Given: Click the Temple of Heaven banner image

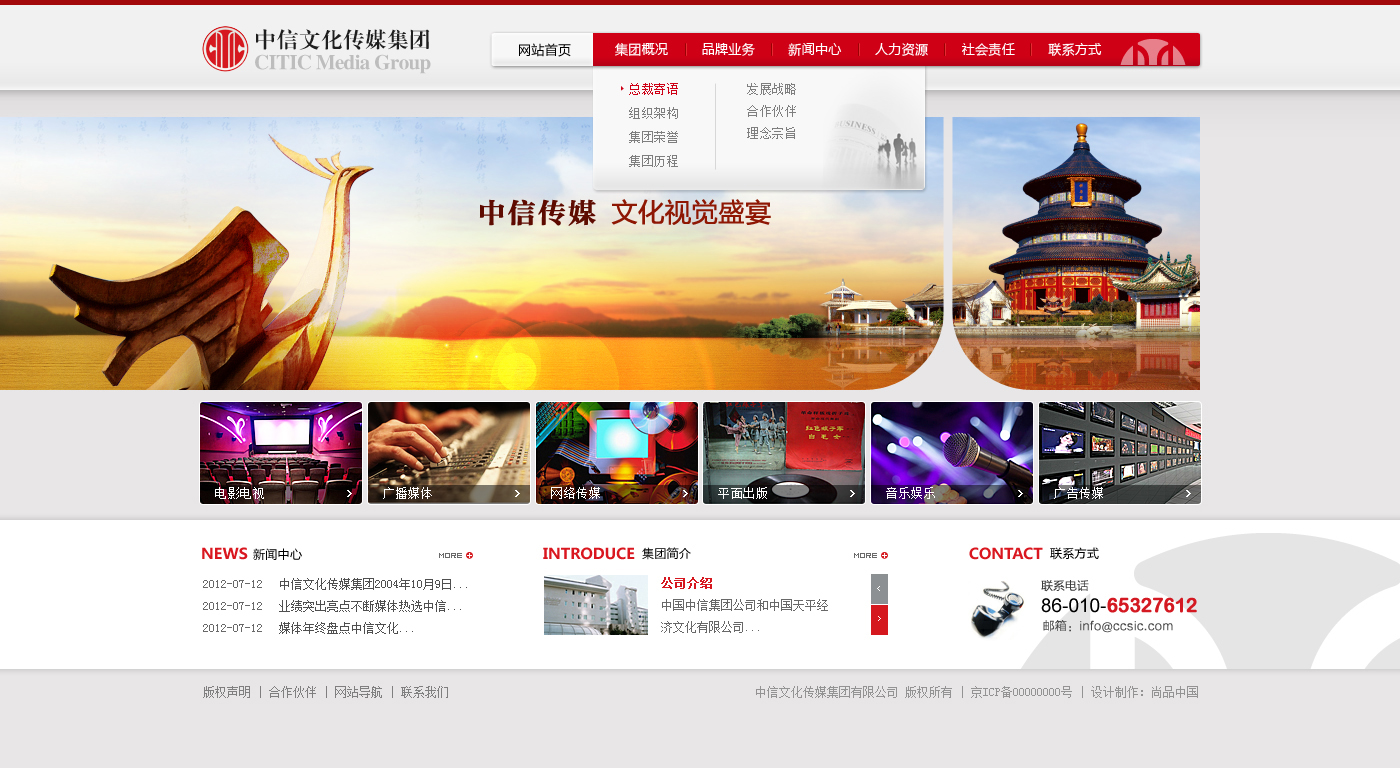Looking at the screenshot, I should 1076,253.
